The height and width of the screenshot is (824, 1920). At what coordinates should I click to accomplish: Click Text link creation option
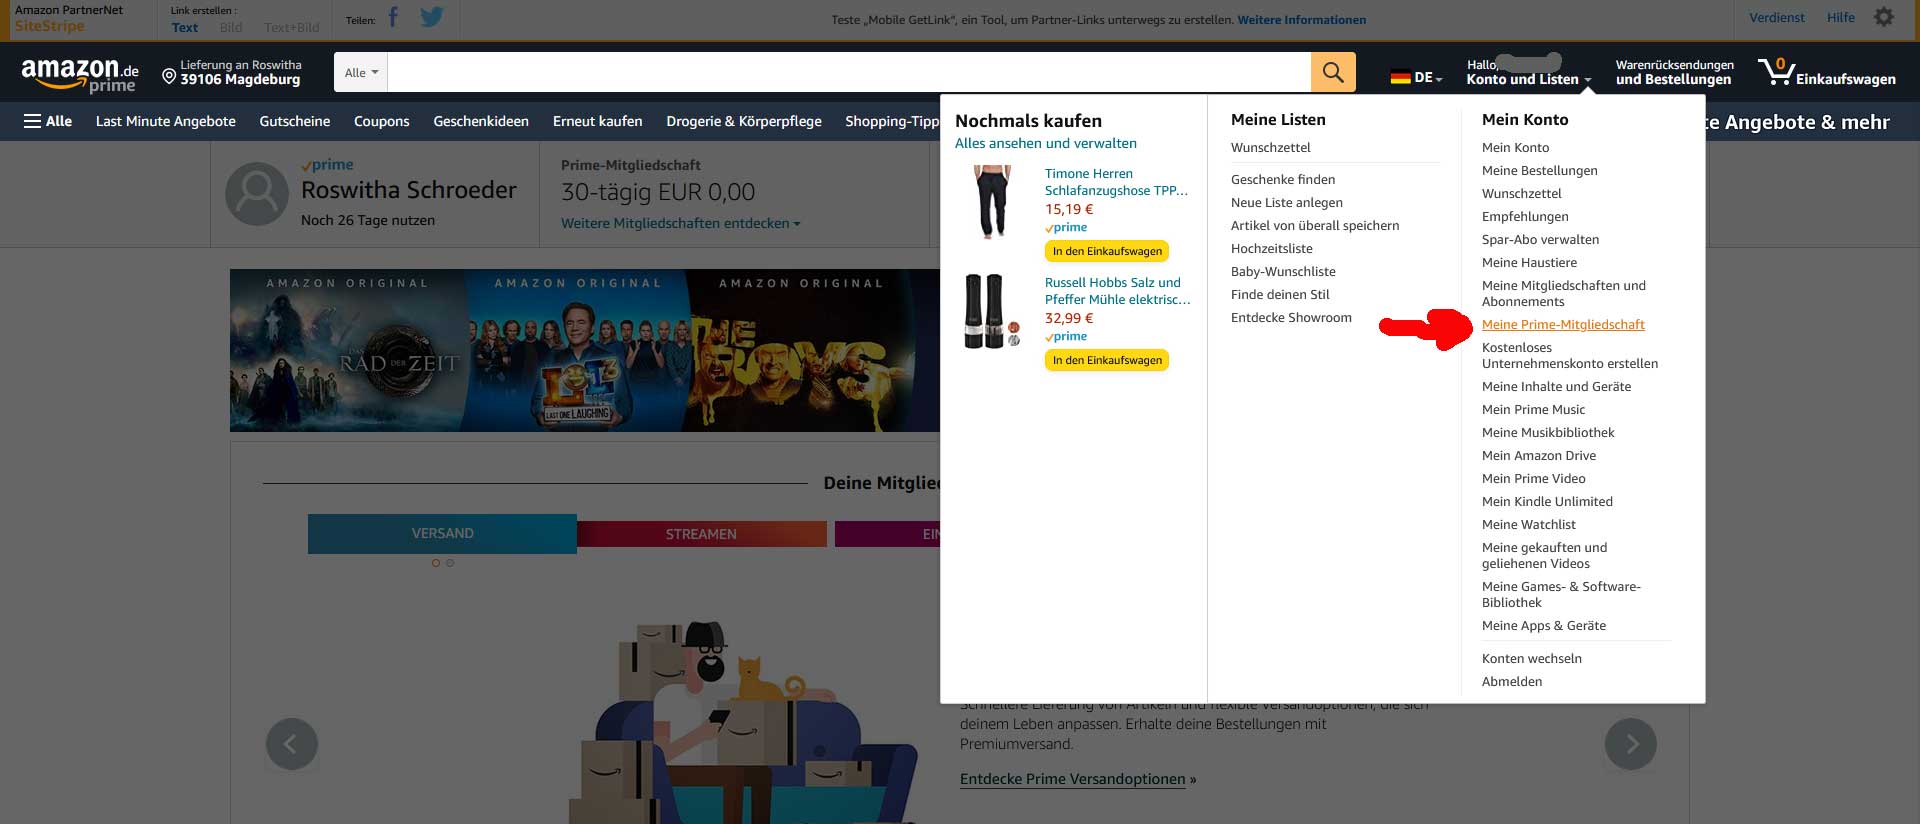[x=185, y=27]
